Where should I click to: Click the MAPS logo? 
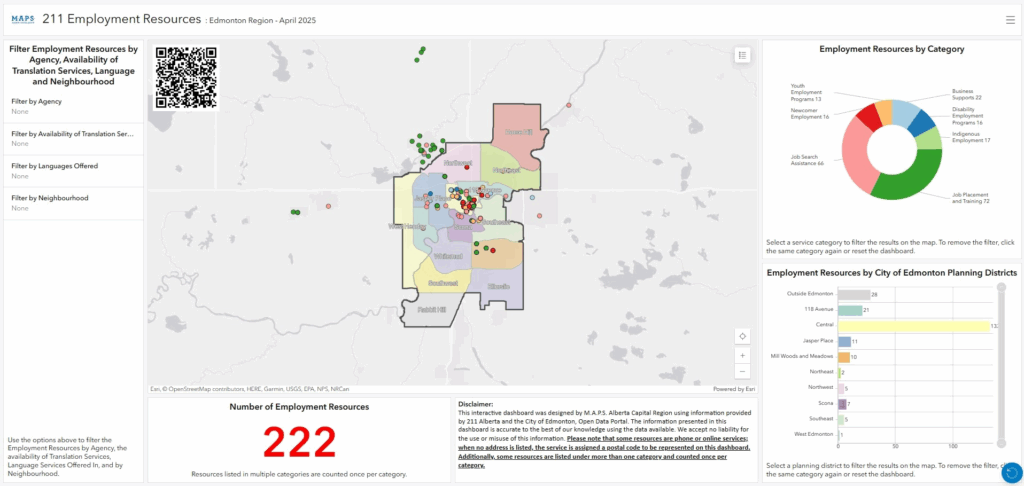(x=23, y=20)
